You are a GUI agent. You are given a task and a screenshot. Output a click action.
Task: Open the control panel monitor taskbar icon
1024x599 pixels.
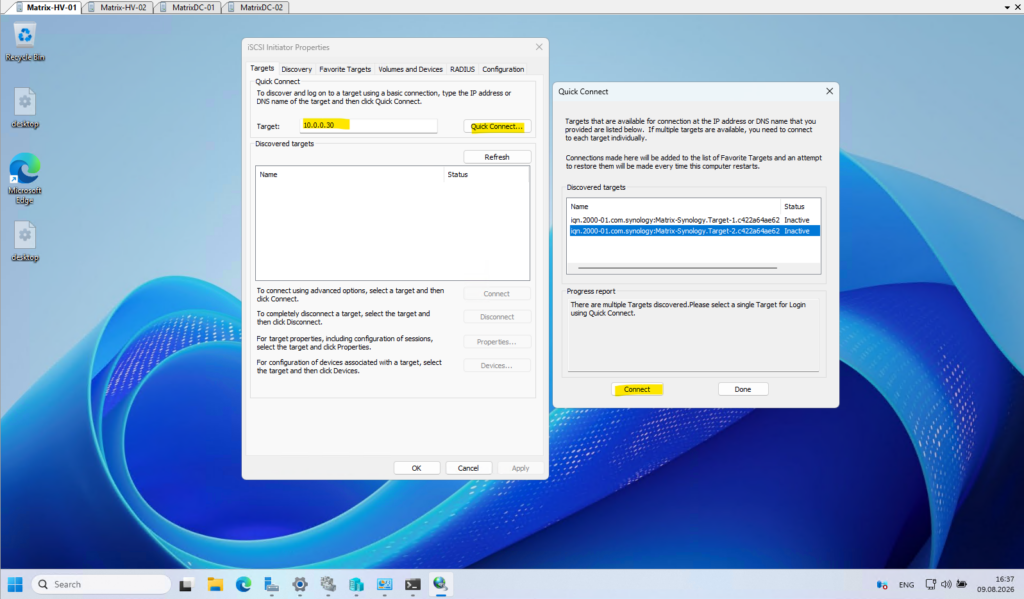[384, 585]
